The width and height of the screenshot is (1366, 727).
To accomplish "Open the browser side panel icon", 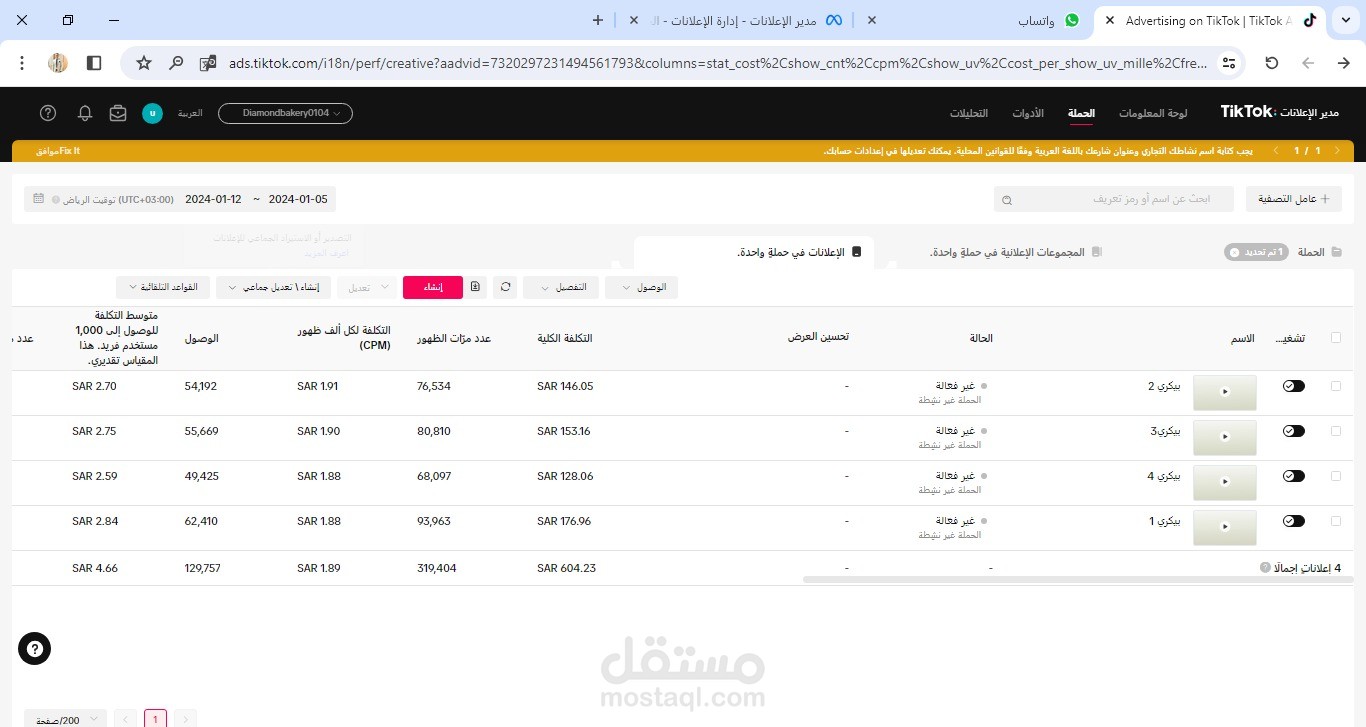I will pos(94,63).
